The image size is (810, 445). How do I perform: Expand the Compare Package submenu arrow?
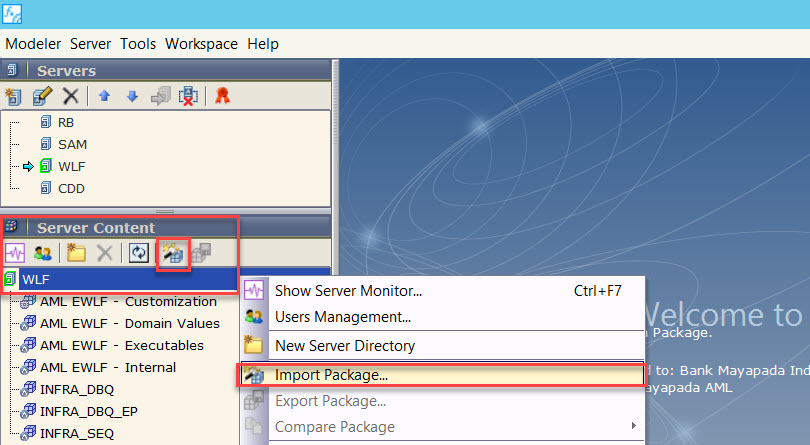tap(633, 425)
